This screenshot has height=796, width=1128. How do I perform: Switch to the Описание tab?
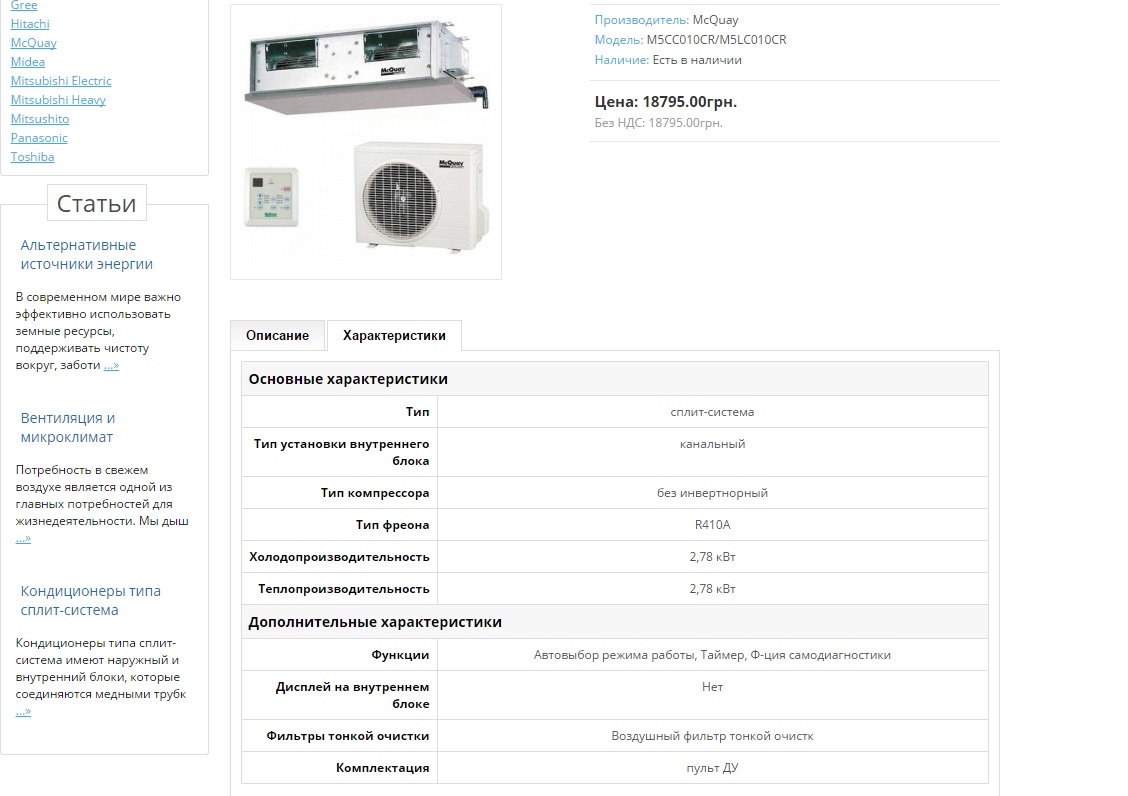277,335
